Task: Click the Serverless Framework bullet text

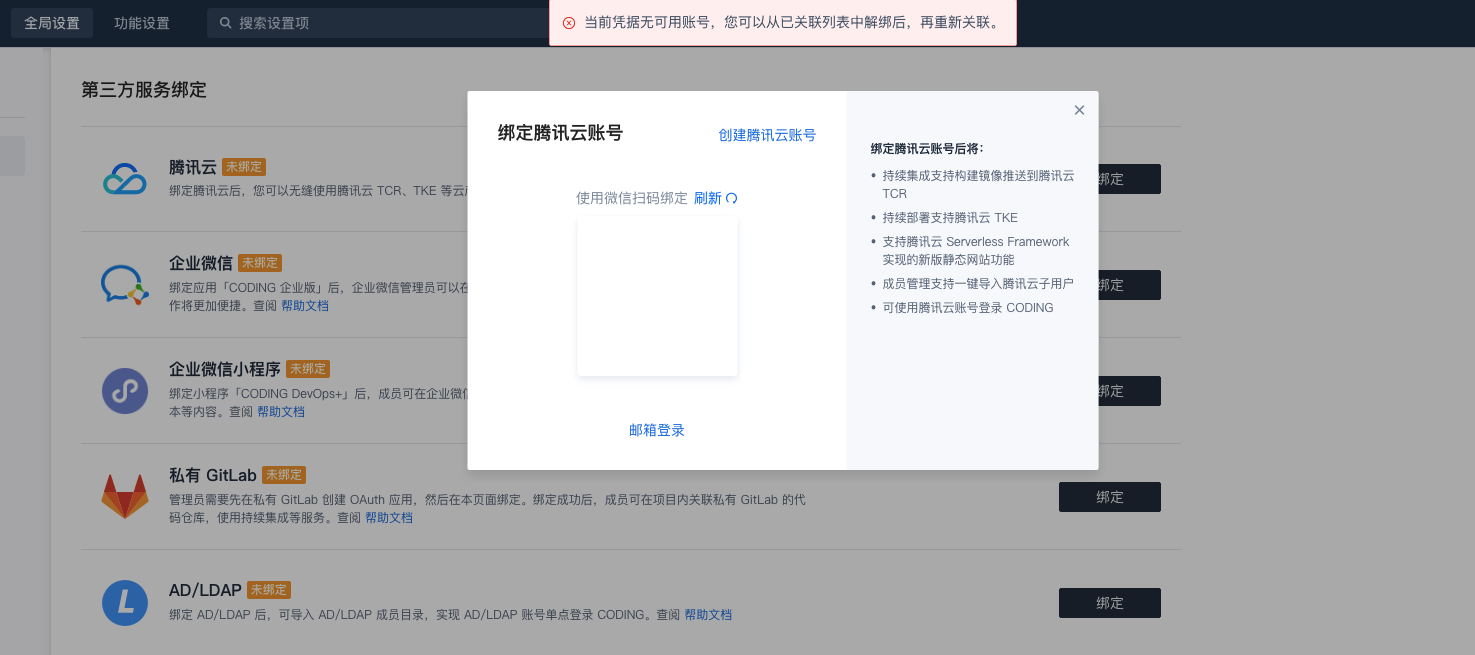Action: click(x=976, y=251)
